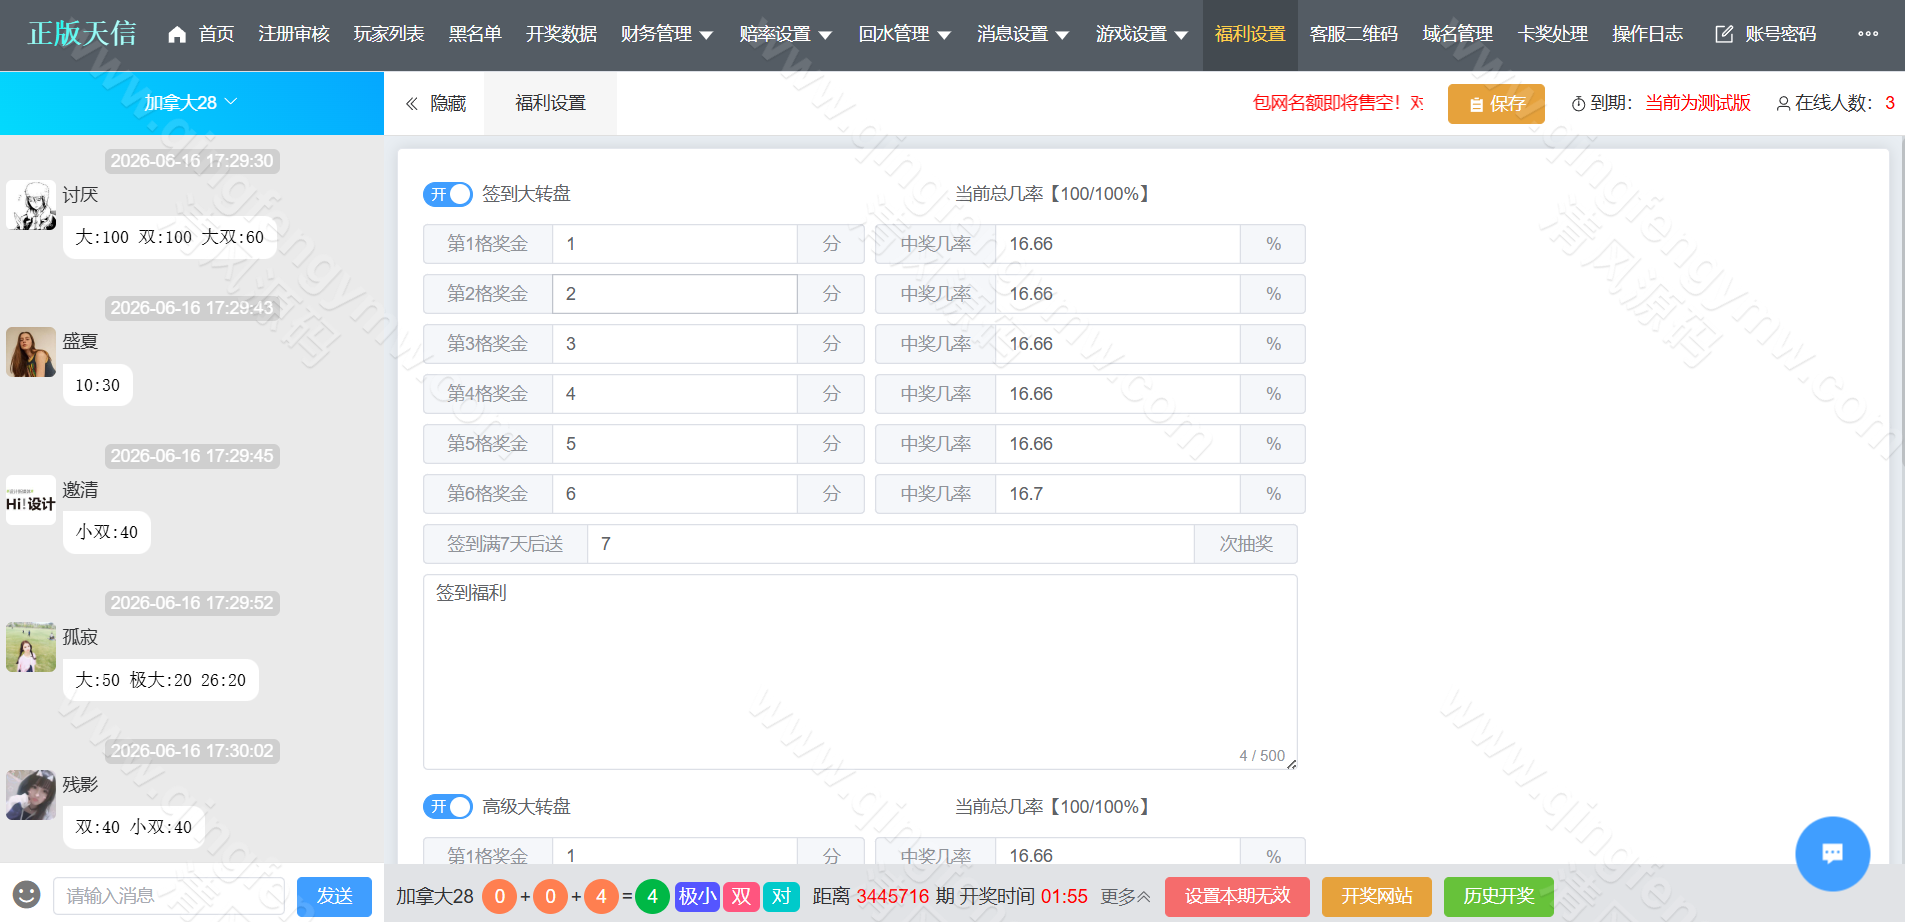Open the emoji picker smiley icon

(x=26, y=894)
